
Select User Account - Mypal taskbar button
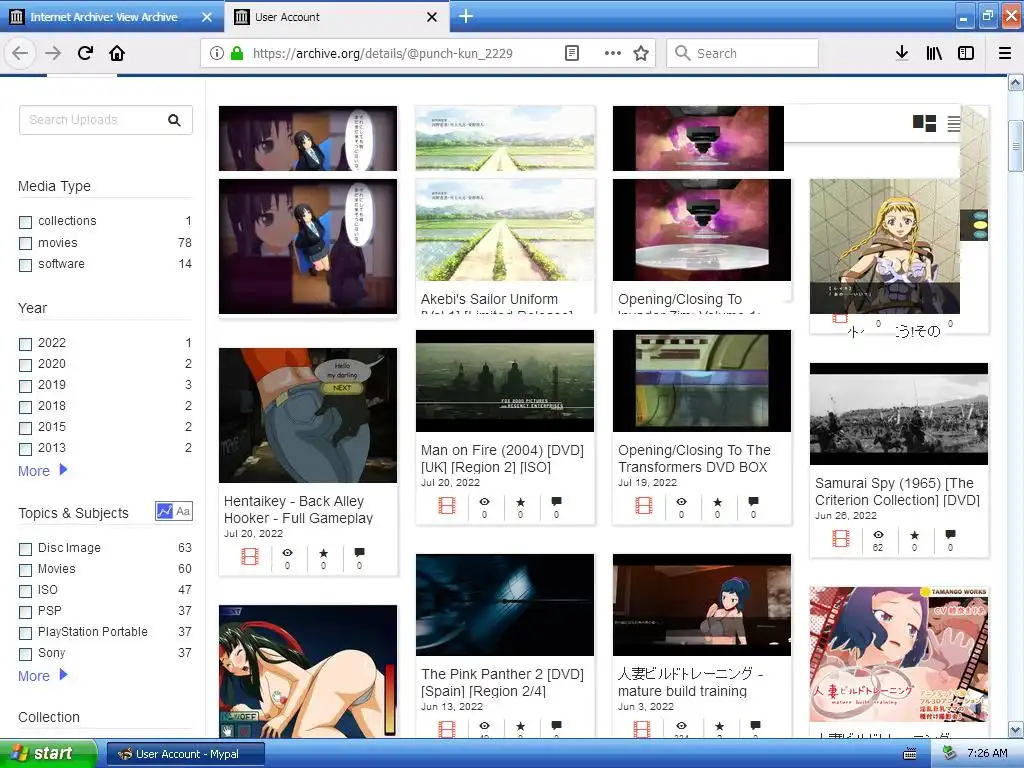pos(185,754)
